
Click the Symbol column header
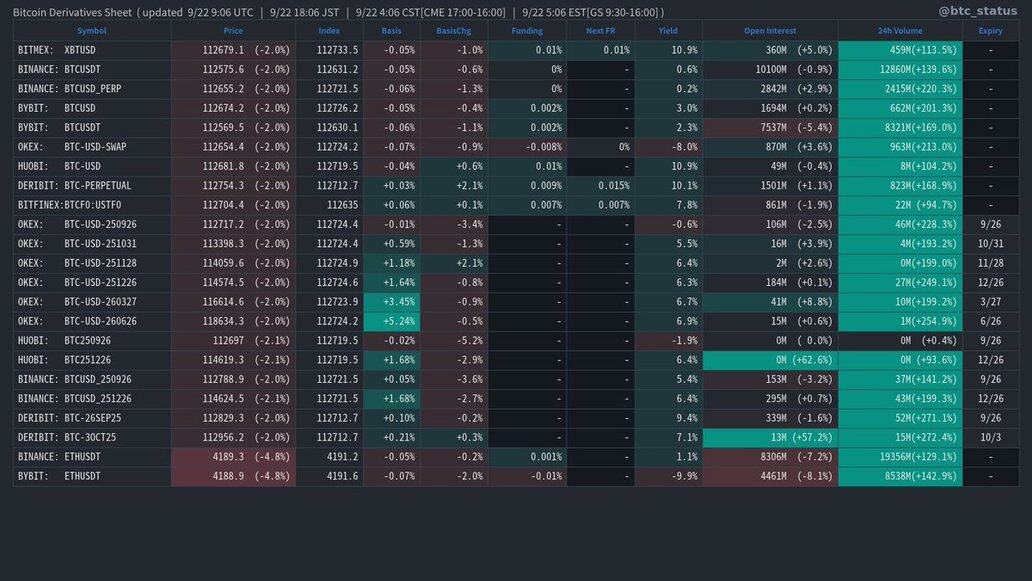click(x=91, y=31)
